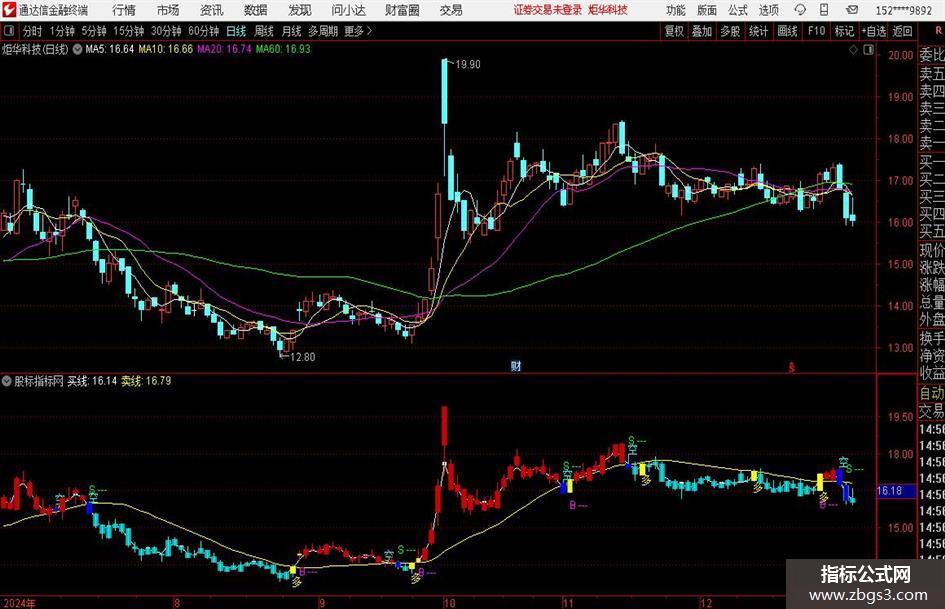Viewport: 945px width, 609px height.
Task: Click the 炬华科技 stock name in title bar
Action: click(x=608, y=10)
